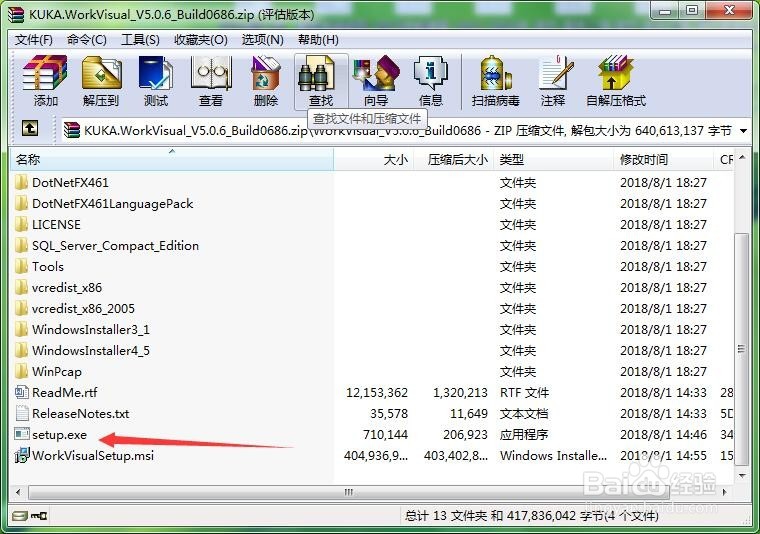Click size value 12,153,362 of ReadMe.rtf
The width and height of the screenshot is (760, 534).
[x=377, y=393]
